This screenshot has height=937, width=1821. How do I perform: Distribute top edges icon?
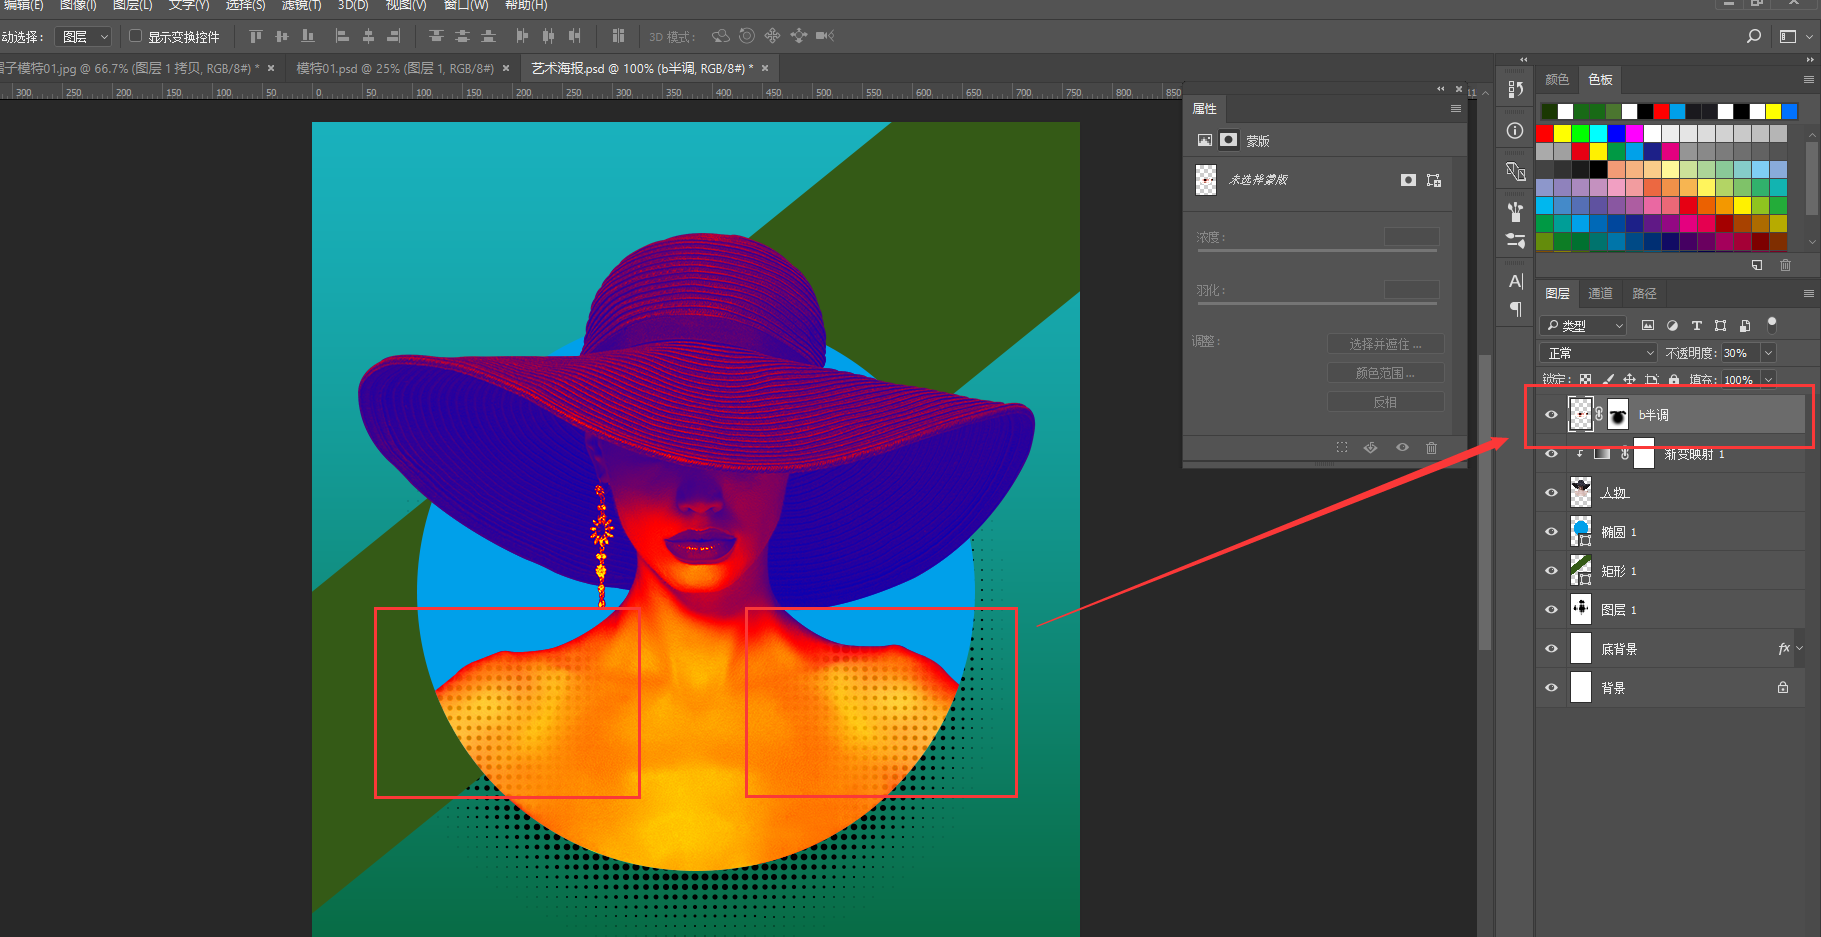click(436, 36)
